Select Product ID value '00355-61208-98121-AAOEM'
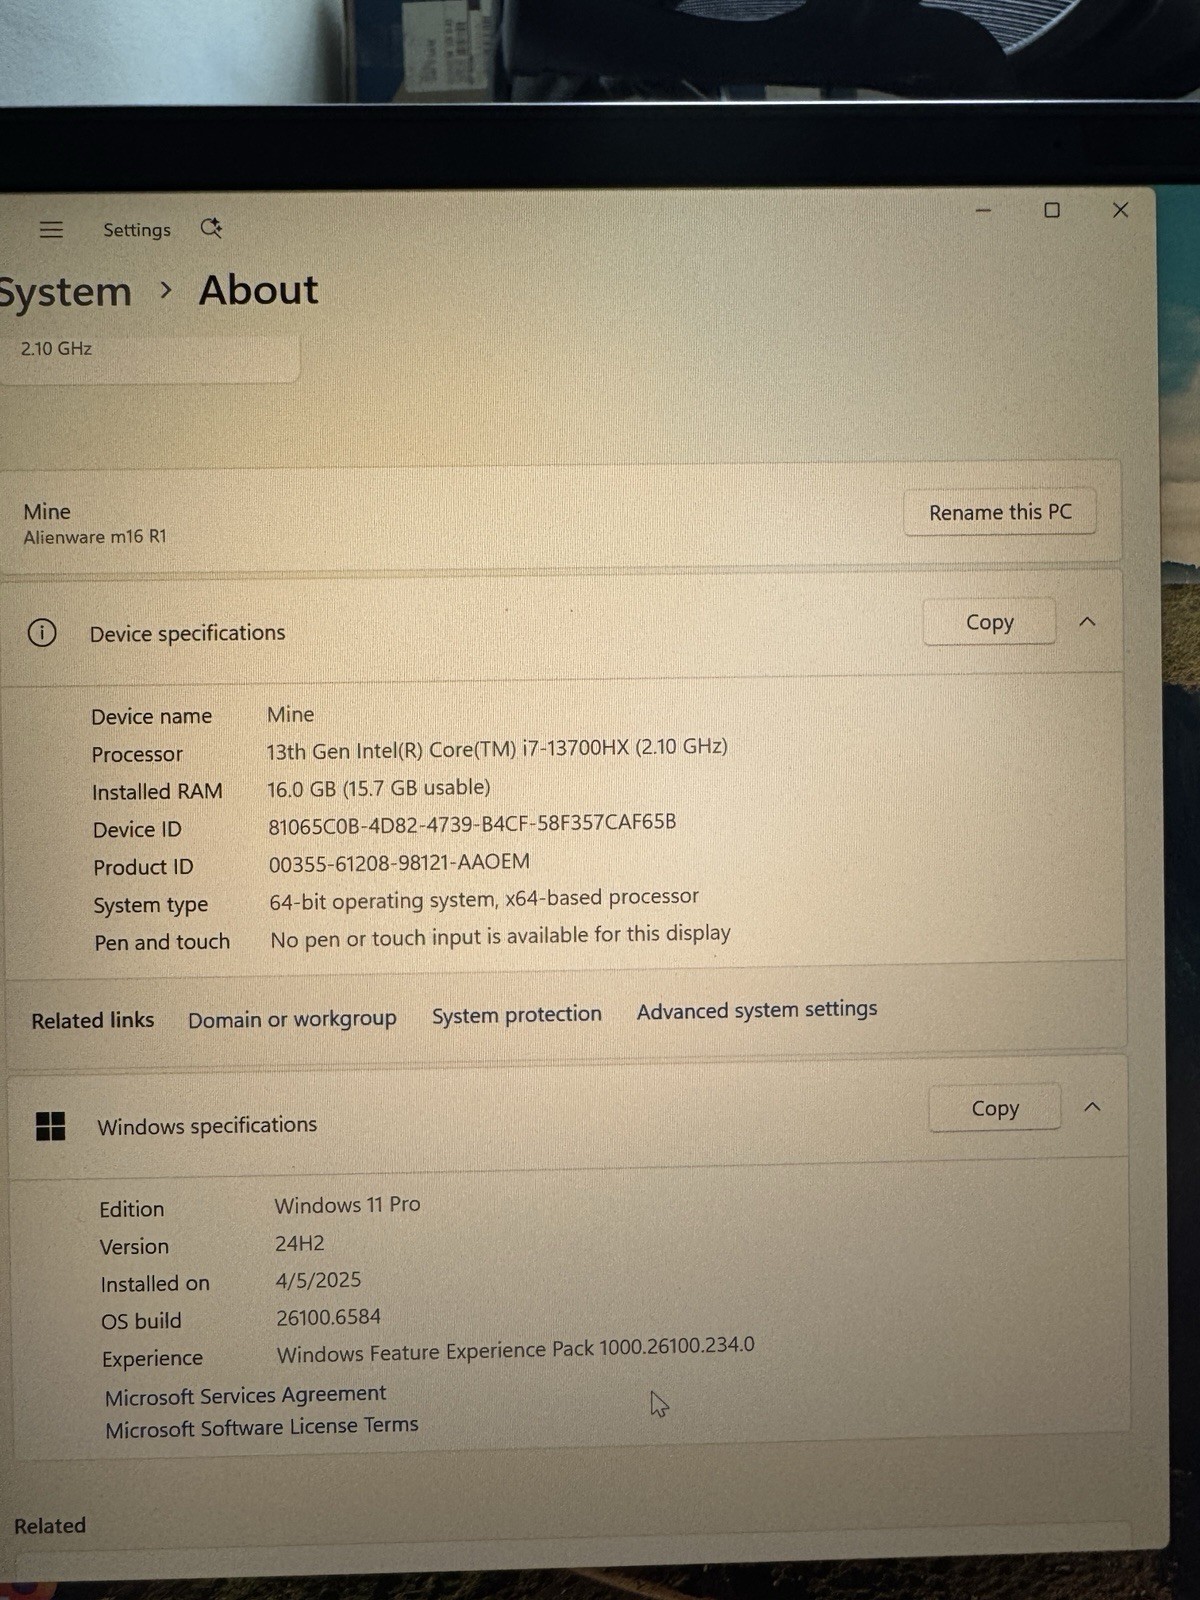Screen dimensions: 1200x1600 click(399, 862)
